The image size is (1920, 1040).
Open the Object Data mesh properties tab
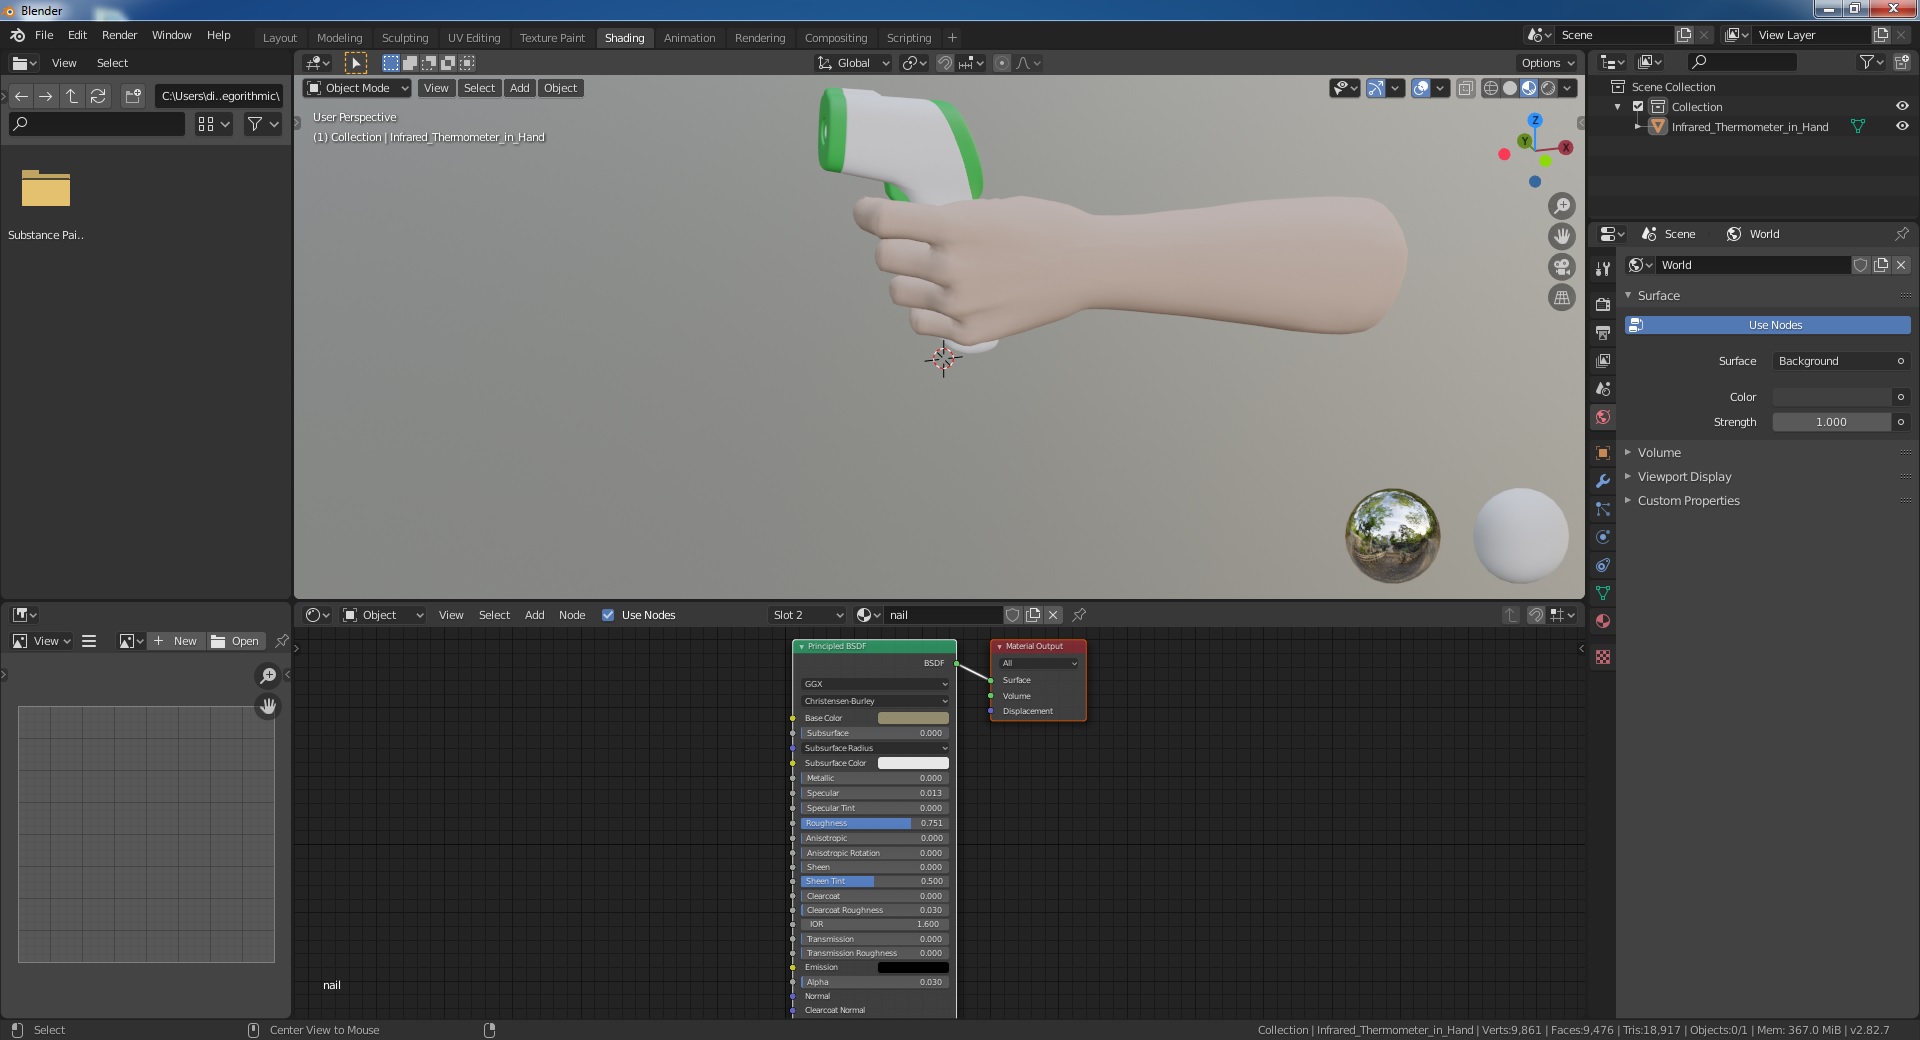tap(1603, 593)
